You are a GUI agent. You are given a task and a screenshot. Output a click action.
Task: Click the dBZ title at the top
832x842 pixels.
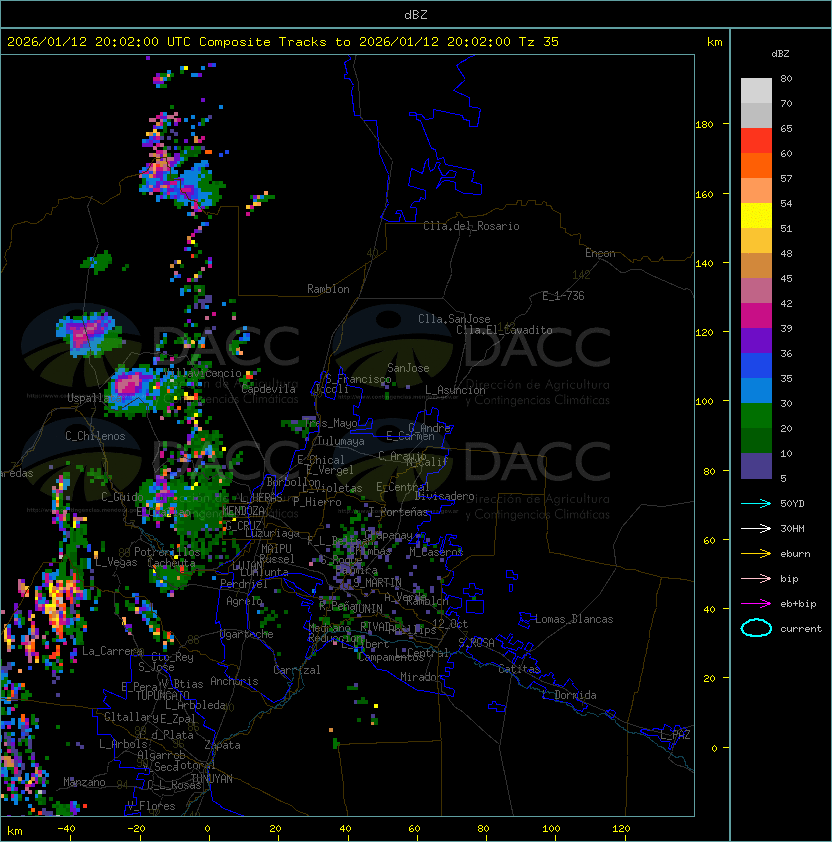tap(416, 14)
